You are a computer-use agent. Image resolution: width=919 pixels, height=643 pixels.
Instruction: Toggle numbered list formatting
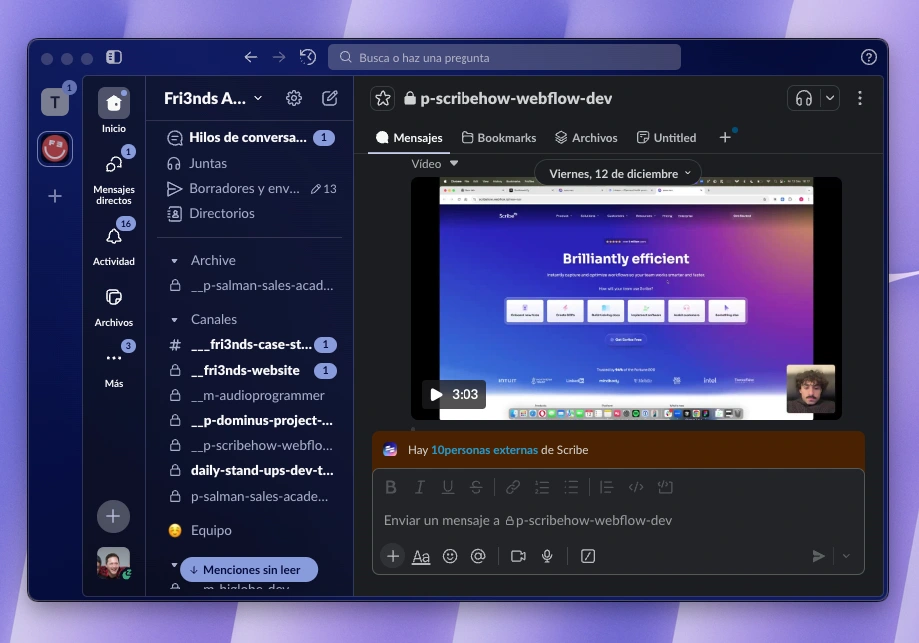[542, 487]
